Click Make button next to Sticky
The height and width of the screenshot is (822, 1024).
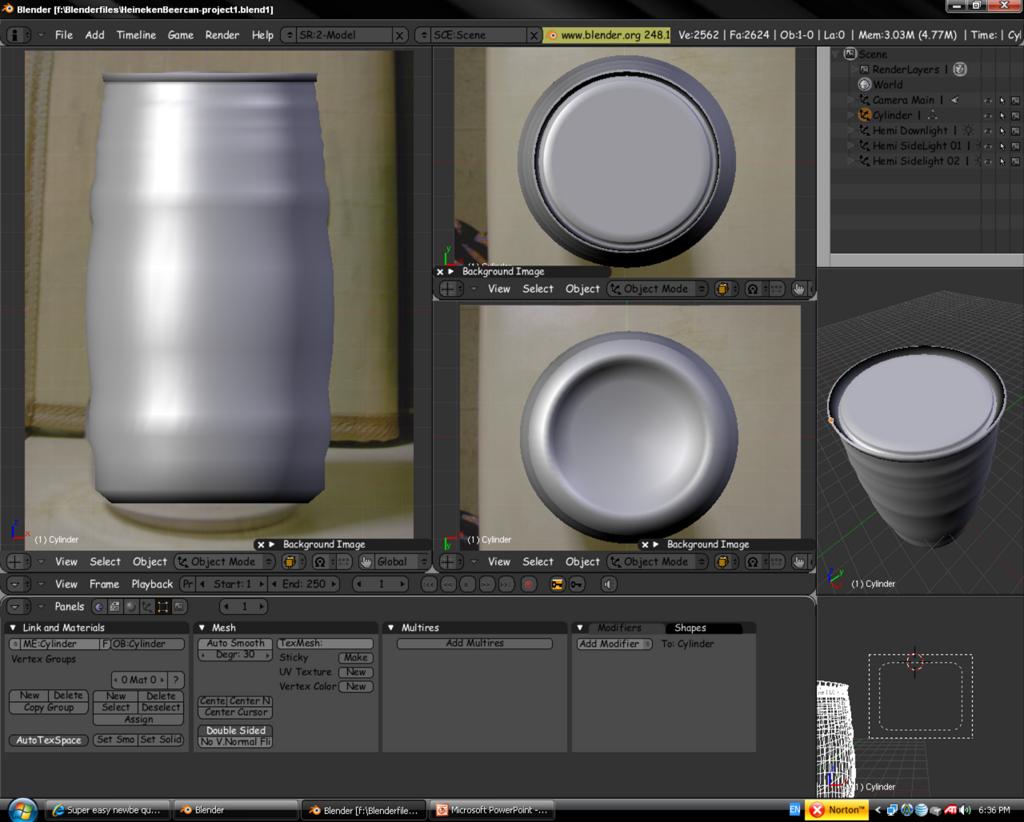coord(356,657)
